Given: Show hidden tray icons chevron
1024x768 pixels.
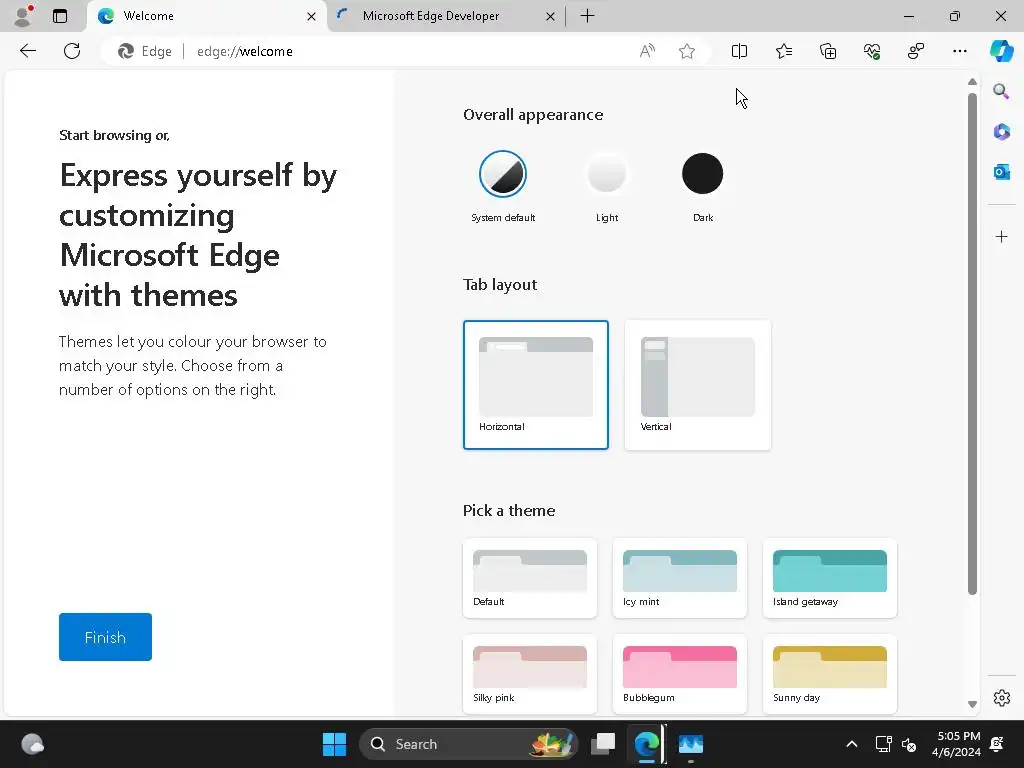Looking at the screenshot, I should 852,744.
